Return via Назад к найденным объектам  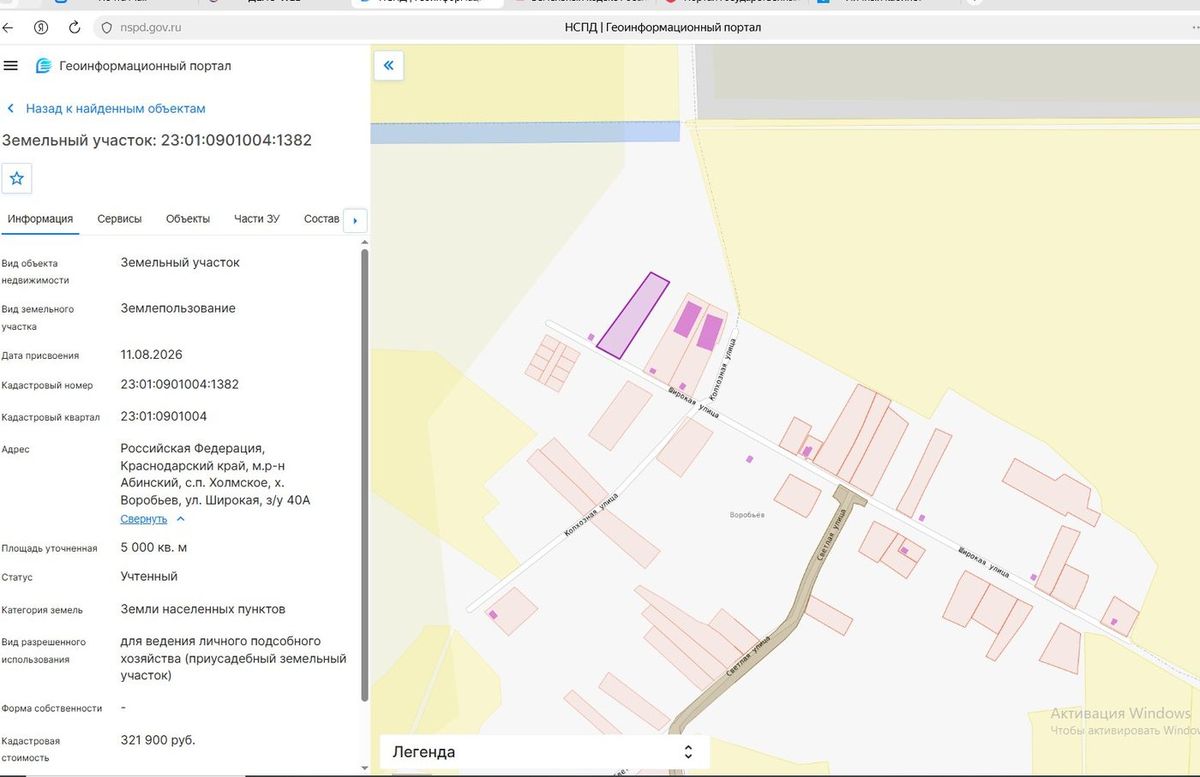click(x=115, y=108)
